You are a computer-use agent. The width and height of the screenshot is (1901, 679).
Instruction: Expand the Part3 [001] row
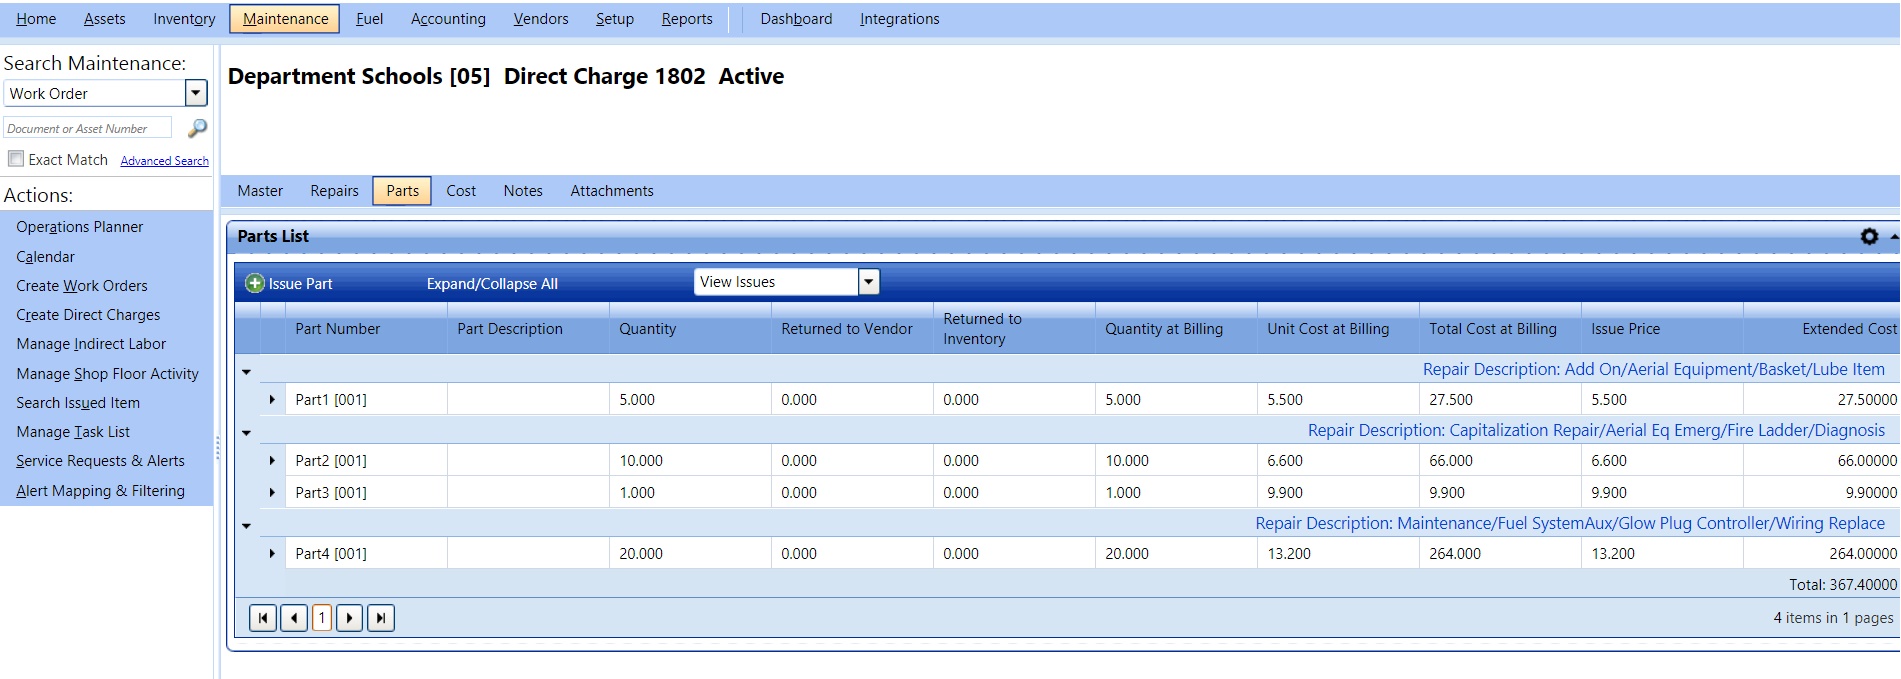pyautogui.click(x=272, y=492)
